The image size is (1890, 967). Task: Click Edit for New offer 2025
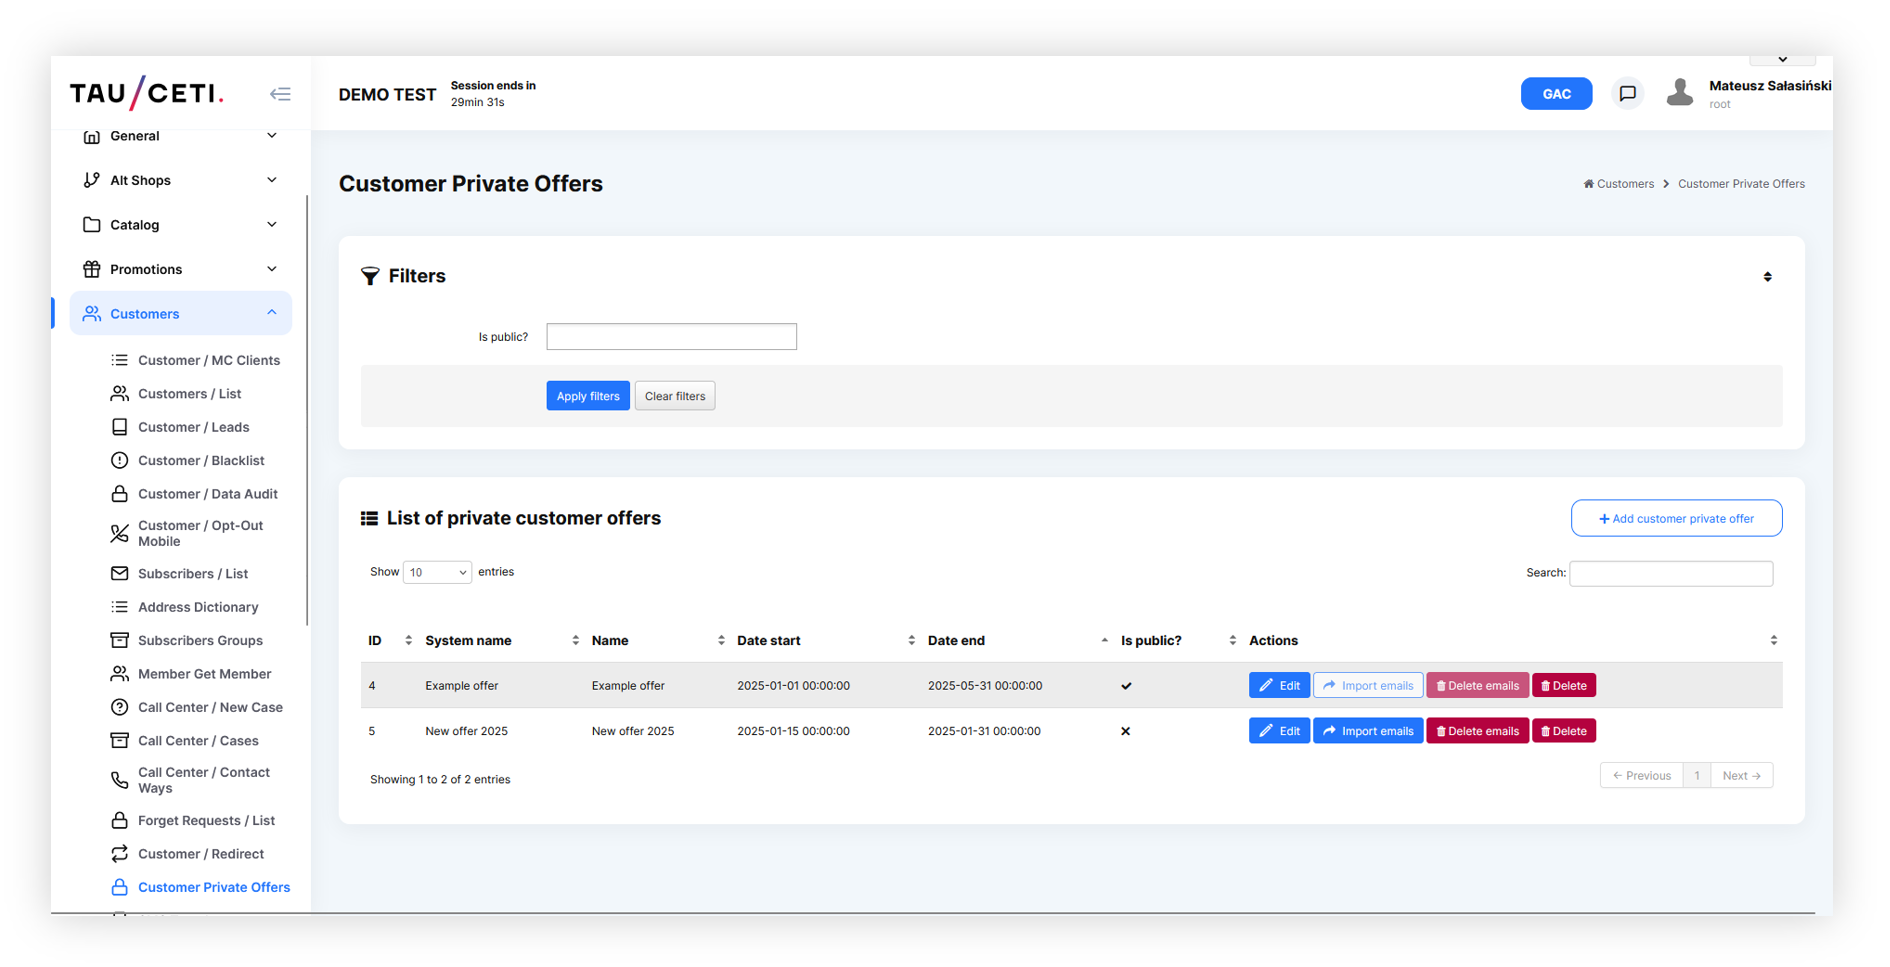coord(1278,732)
